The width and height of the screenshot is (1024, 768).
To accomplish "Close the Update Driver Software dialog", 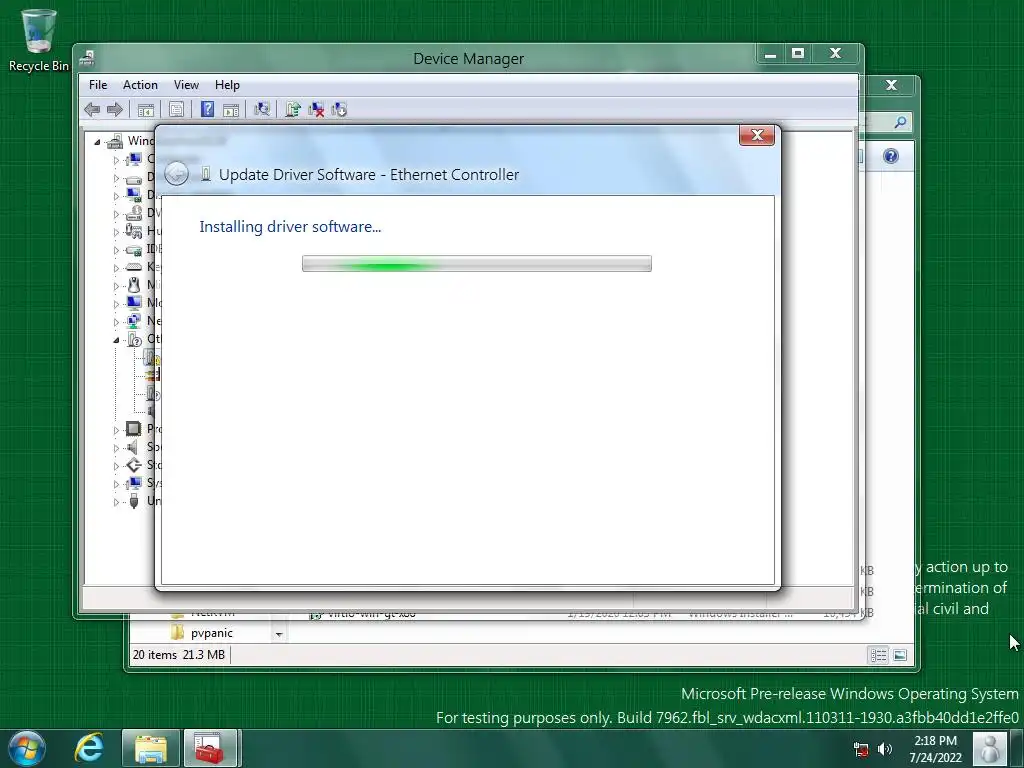I will [757, 135].
